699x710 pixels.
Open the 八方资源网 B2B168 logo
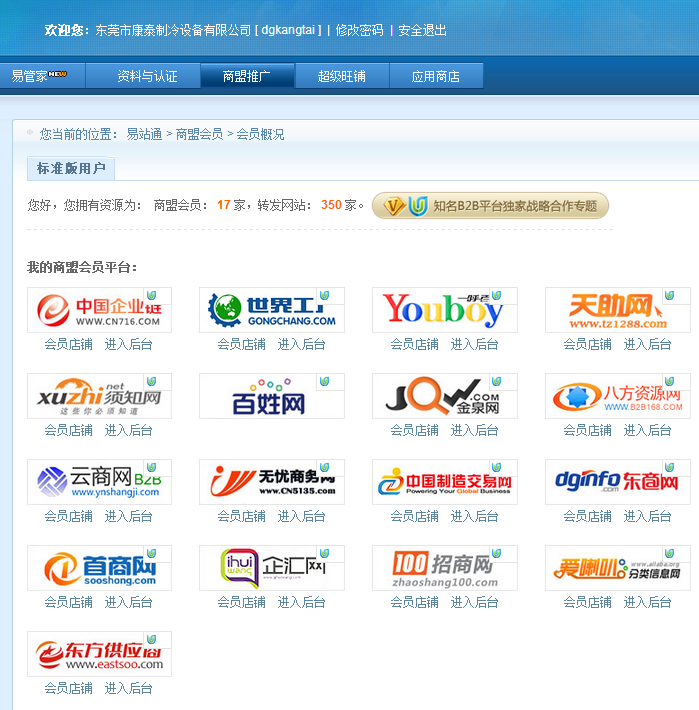tap(617, 396)
